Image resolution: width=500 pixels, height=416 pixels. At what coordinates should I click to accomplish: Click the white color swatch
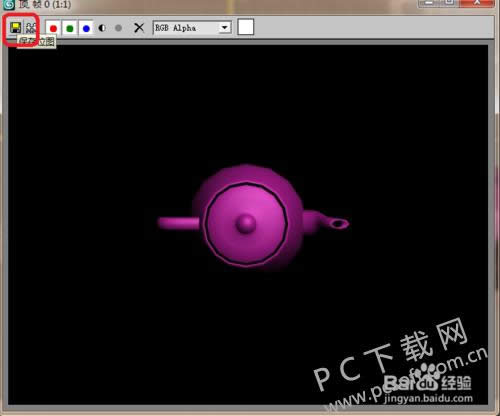point(246,27)
